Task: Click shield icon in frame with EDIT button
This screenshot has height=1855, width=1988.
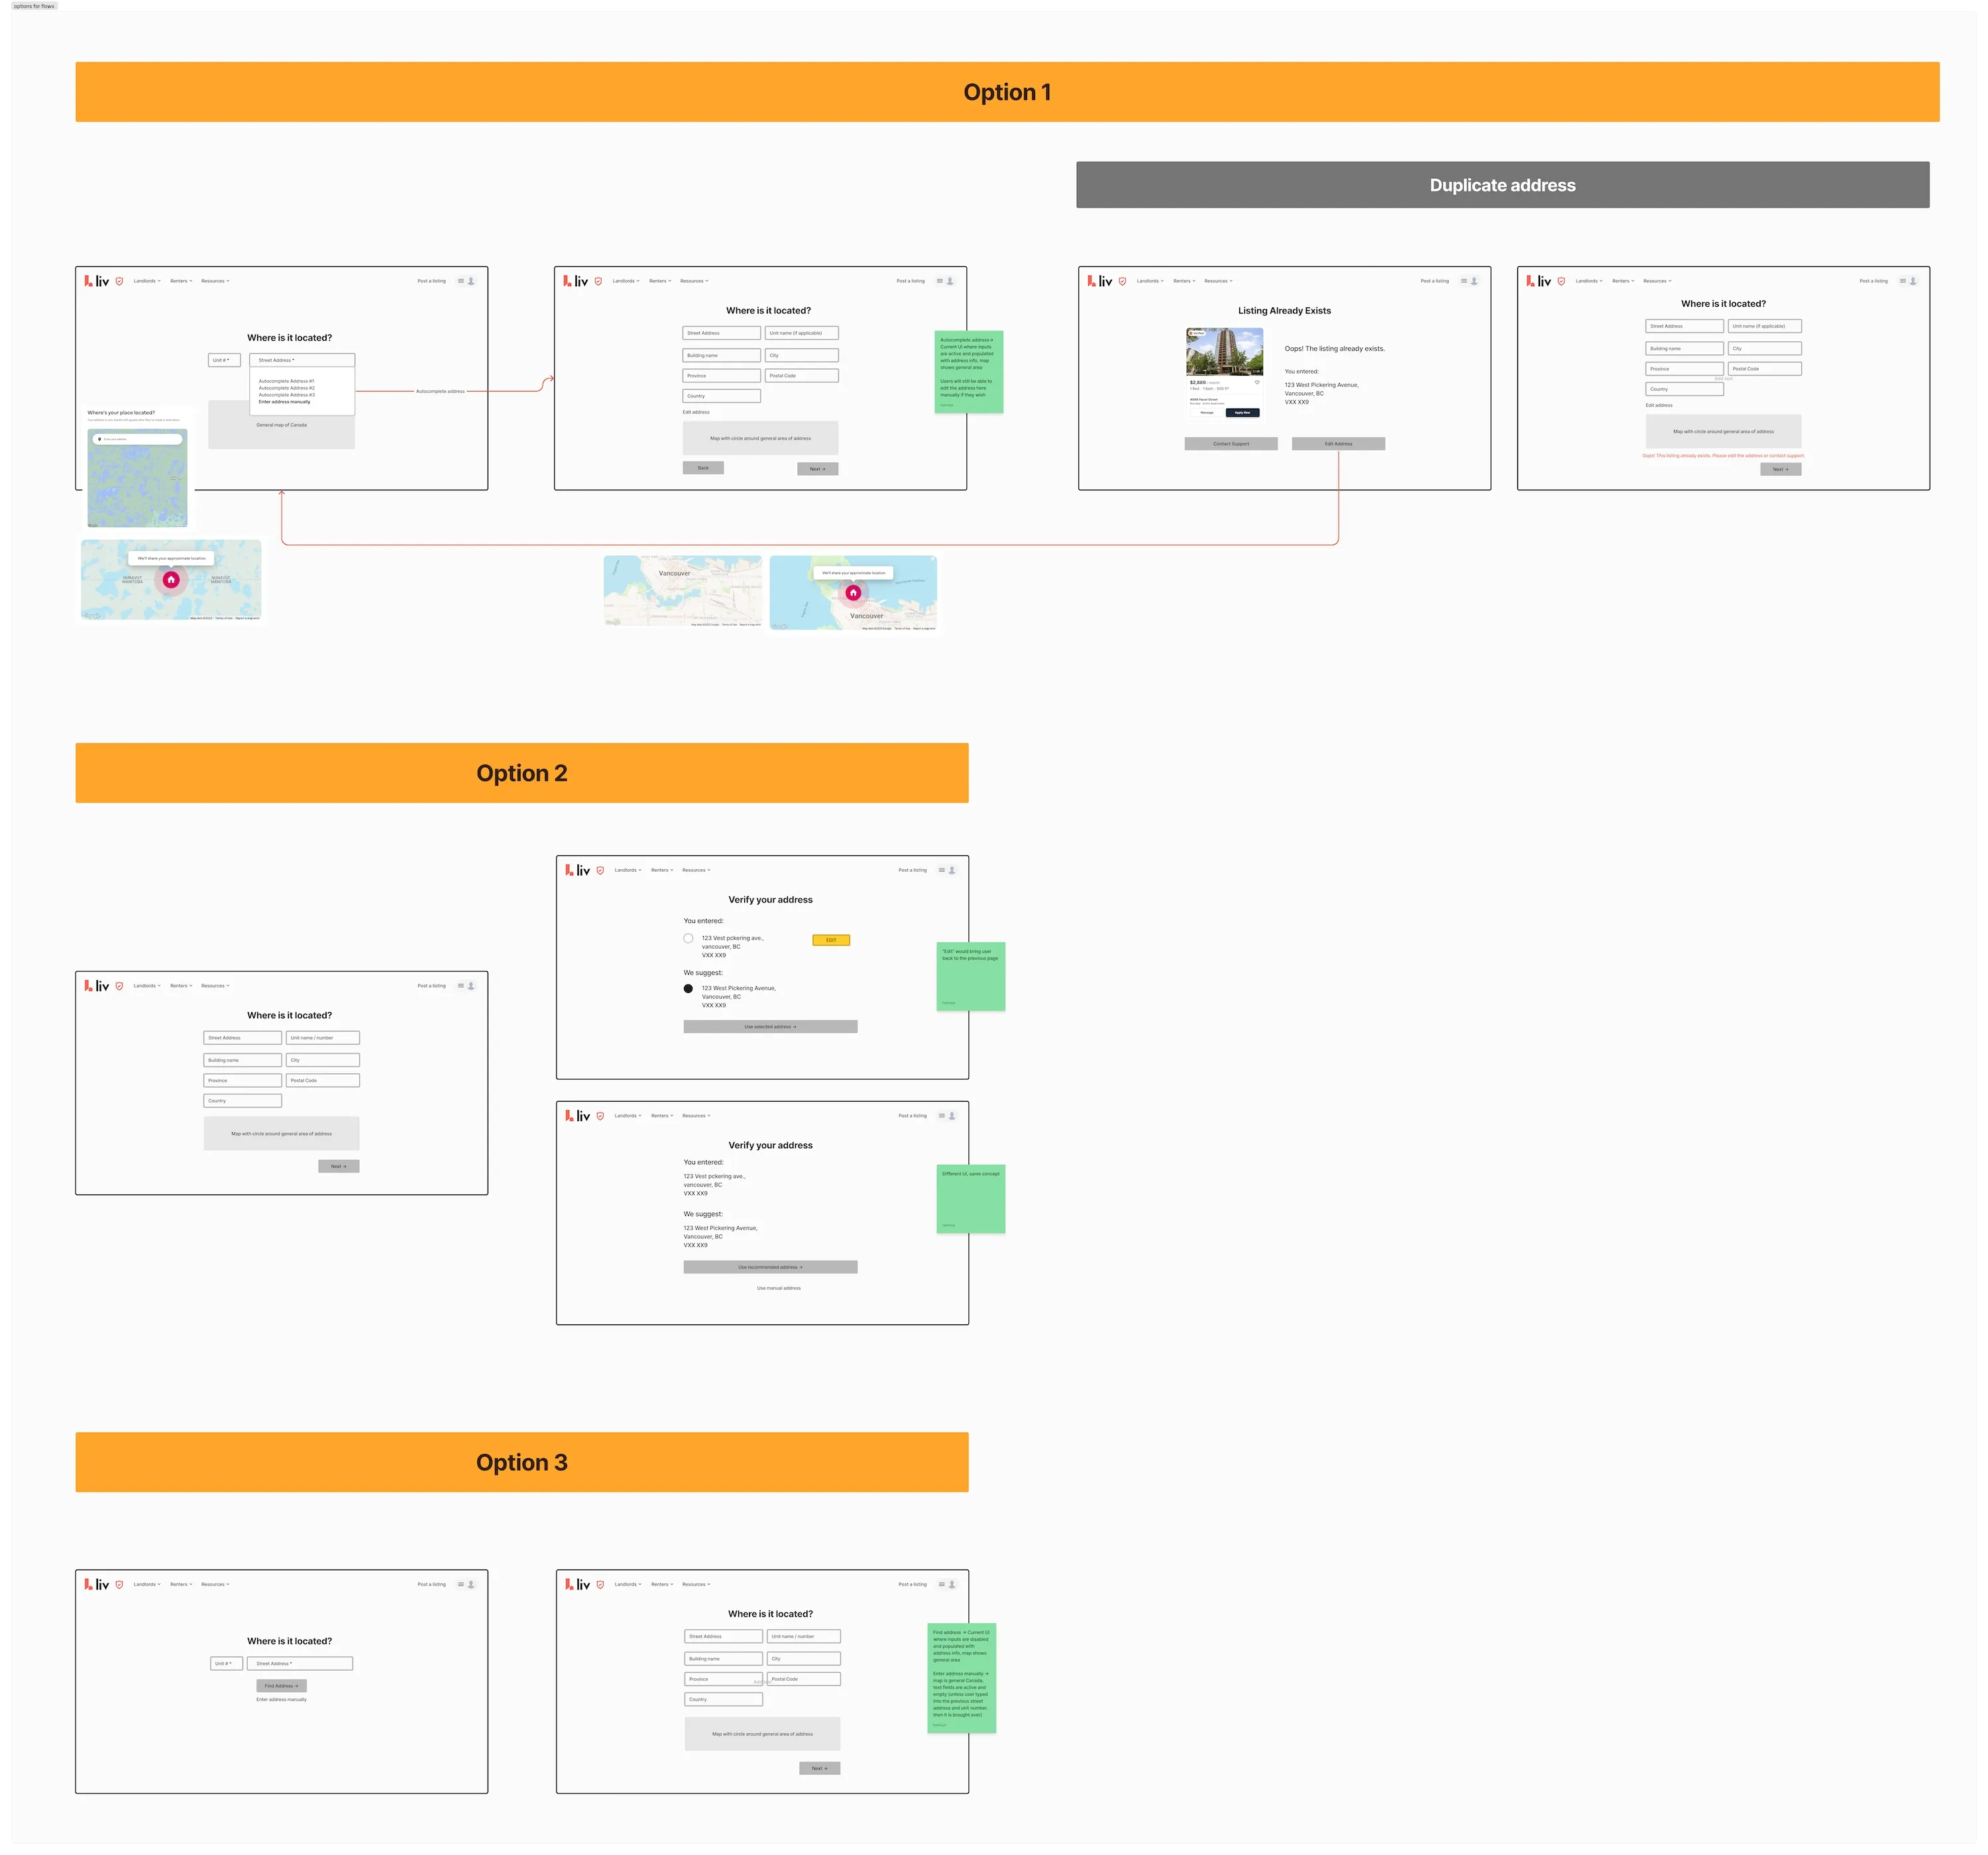Action: [600, 870]
